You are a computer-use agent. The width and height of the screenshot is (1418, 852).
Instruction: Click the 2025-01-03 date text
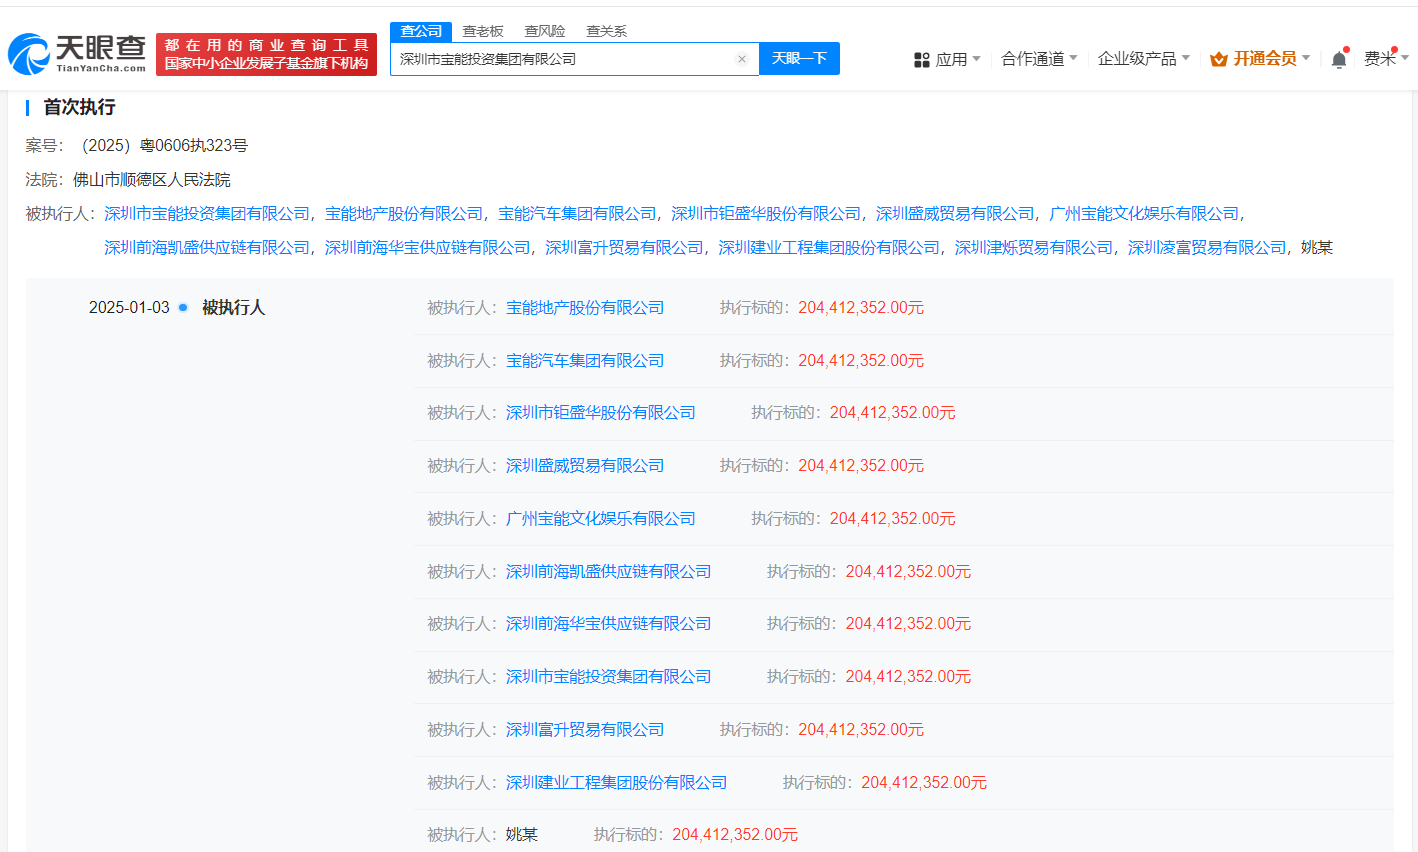pyautogui.click(x=129, y=307)
